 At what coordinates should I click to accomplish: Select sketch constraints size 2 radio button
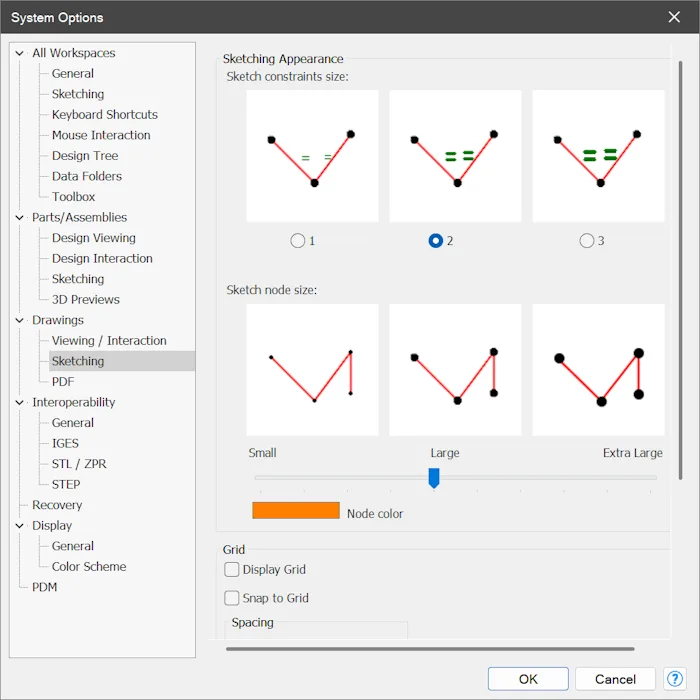tap(436, 241)
